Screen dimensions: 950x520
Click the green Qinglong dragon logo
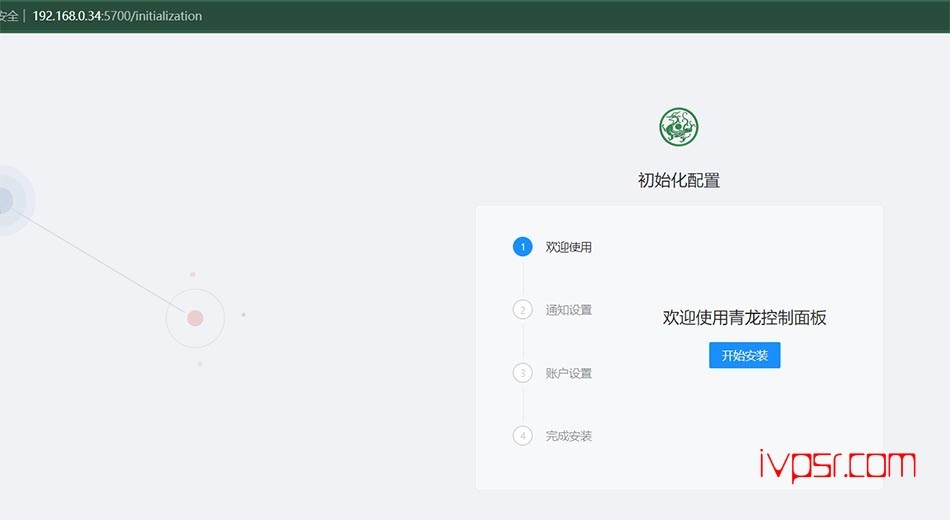coord(679,127)
